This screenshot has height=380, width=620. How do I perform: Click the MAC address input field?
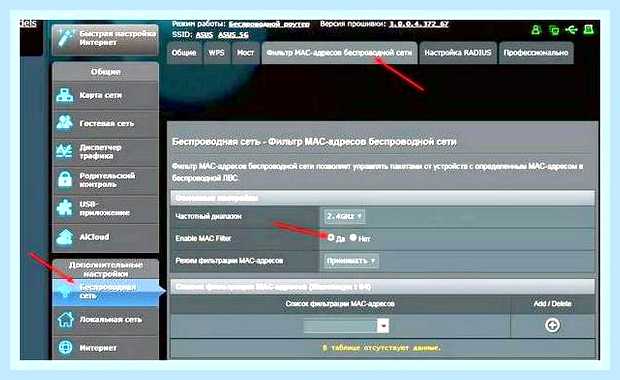[x=340, y=326]
